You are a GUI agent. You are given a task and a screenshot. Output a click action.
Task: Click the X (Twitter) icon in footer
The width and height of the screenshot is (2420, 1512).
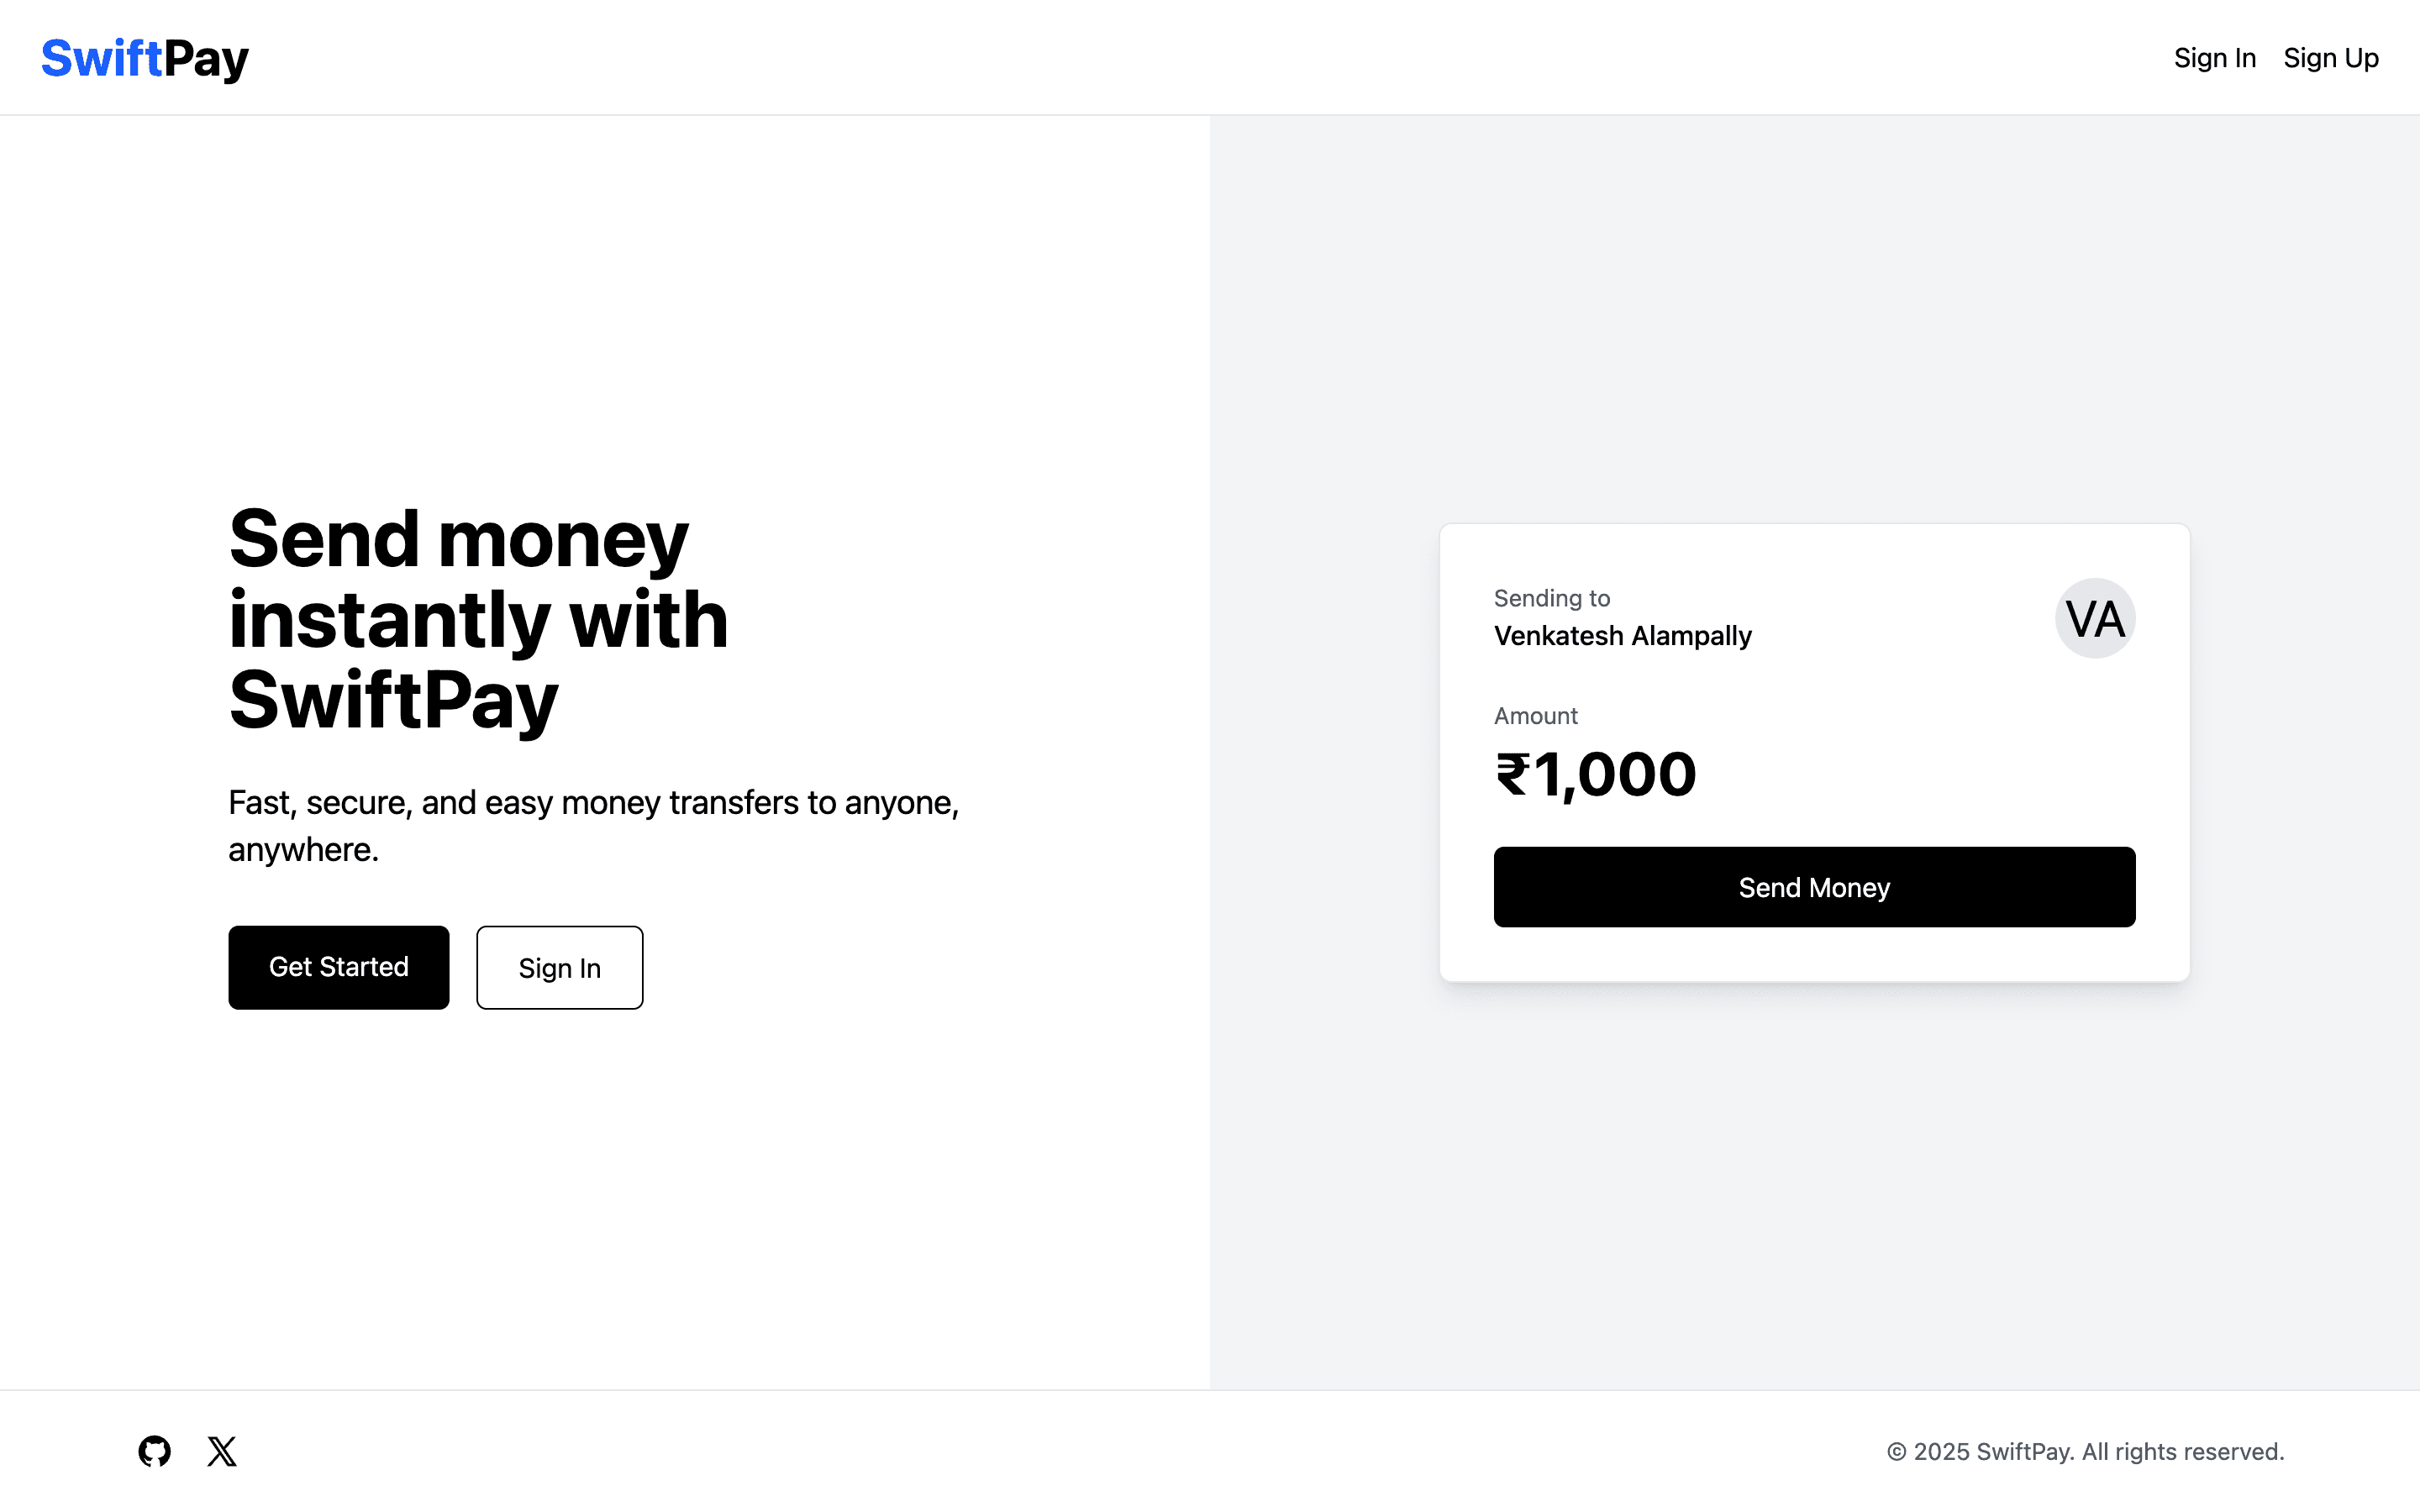click(x=222, y=1451)
